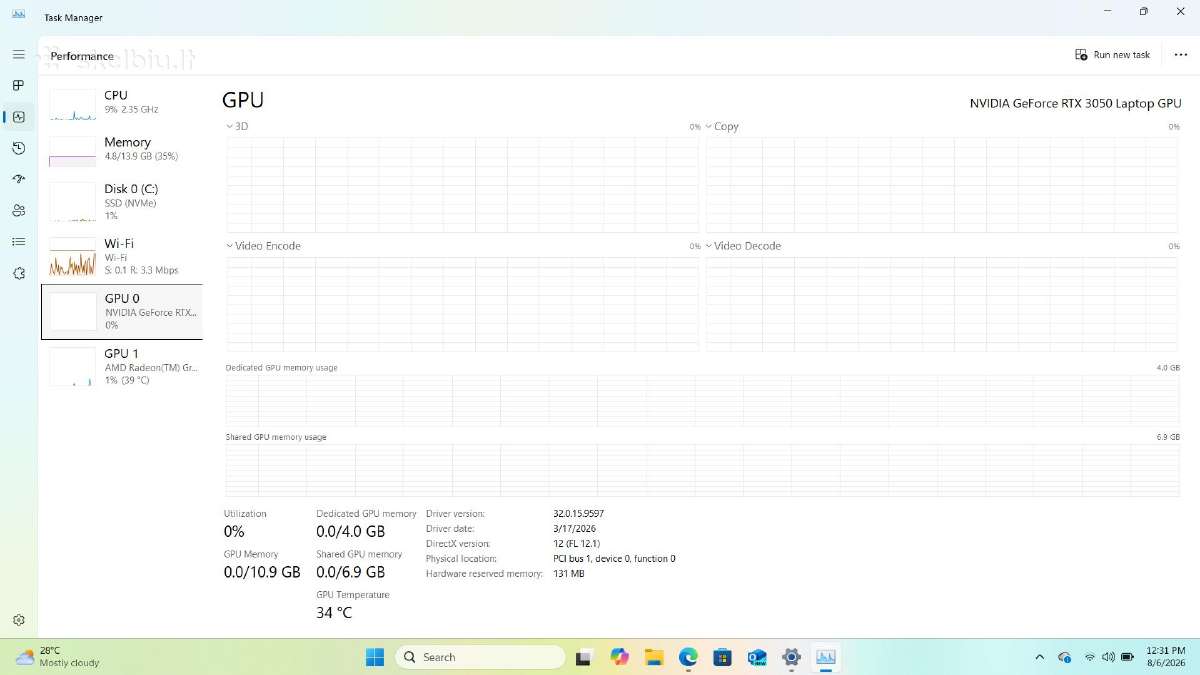Image resolution: width=1200 pixels, height=675 pixels.
Task: Click the driver version 32.0.15.9597 value
Action: click(578, 514)
